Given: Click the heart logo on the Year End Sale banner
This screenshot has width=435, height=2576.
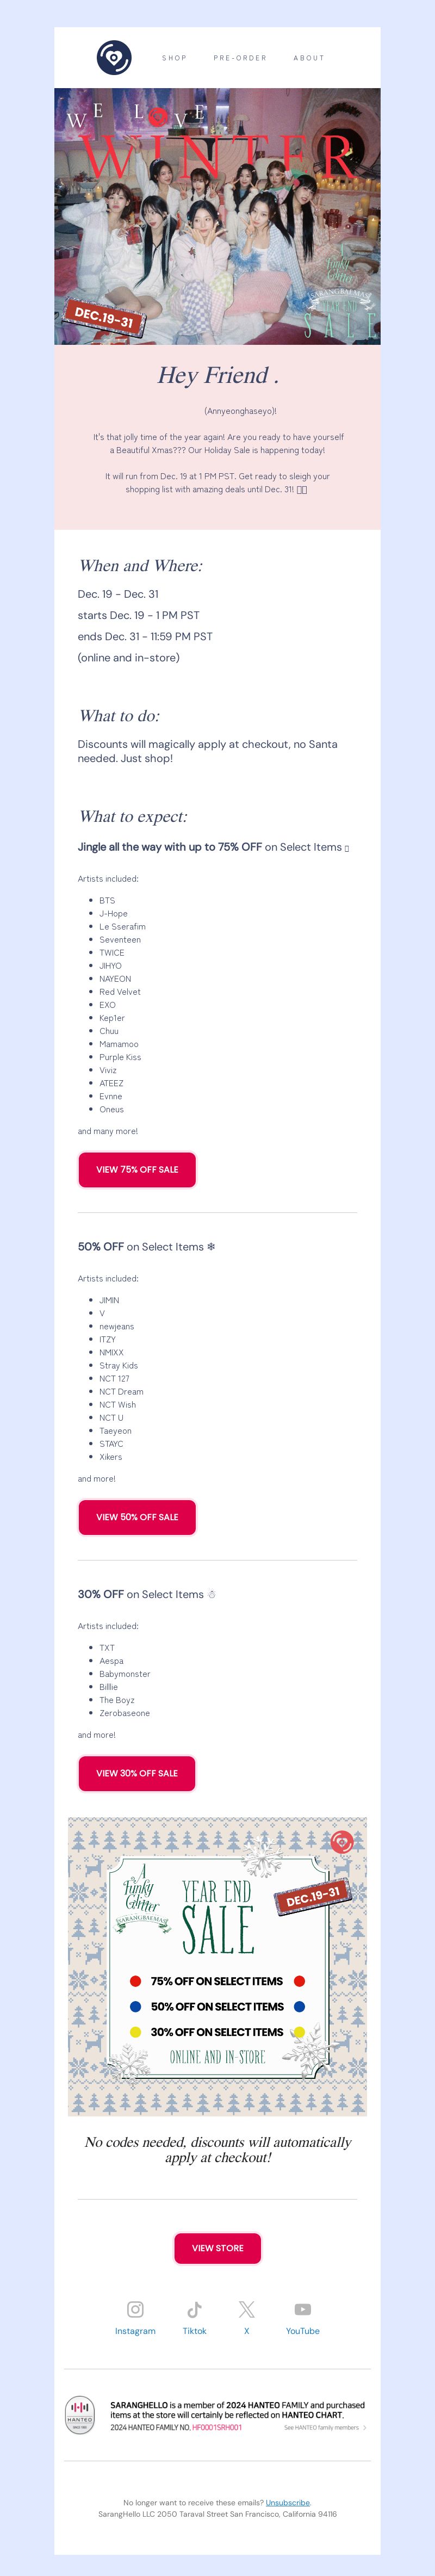Looking at the screenshot, I should pyautogui.click(x=342, y=1842).
